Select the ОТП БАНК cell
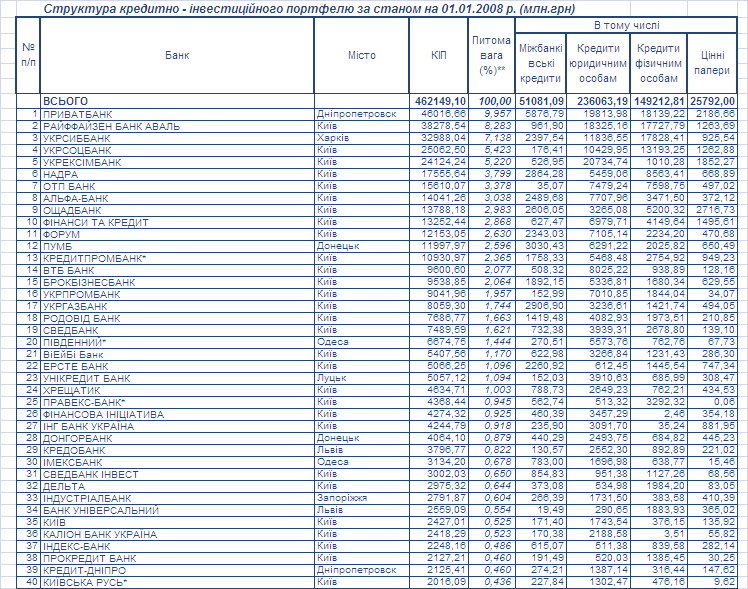 [177, 186]
